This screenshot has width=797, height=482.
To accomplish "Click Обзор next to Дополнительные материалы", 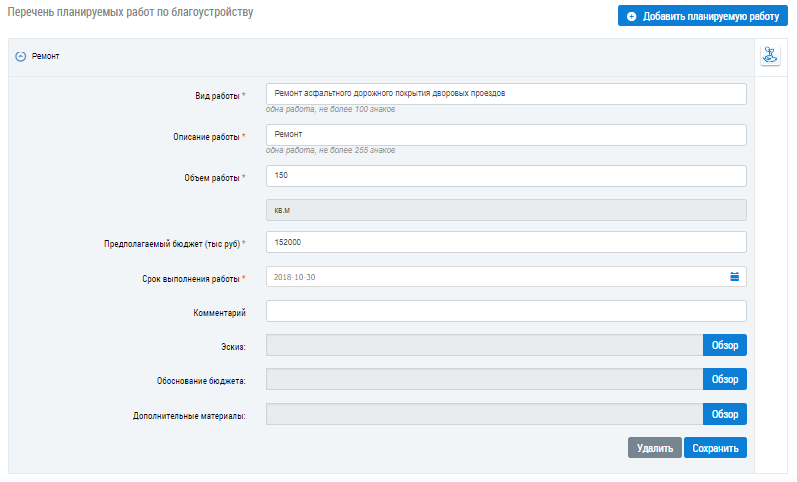I will point(724,414).
